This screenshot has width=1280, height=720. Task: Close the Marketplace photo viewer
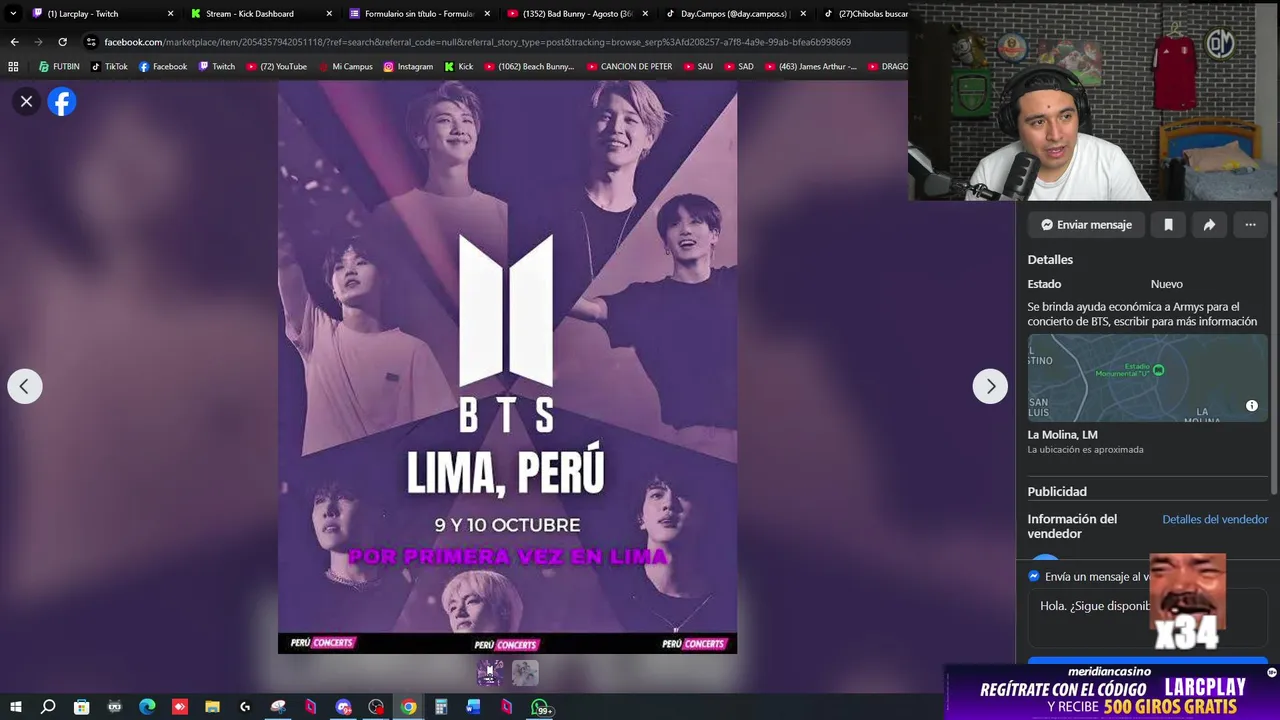point(27,101)
